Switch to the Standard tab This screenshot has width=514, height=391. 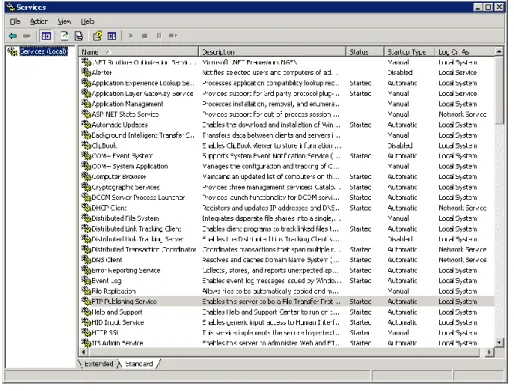point(139,364)
